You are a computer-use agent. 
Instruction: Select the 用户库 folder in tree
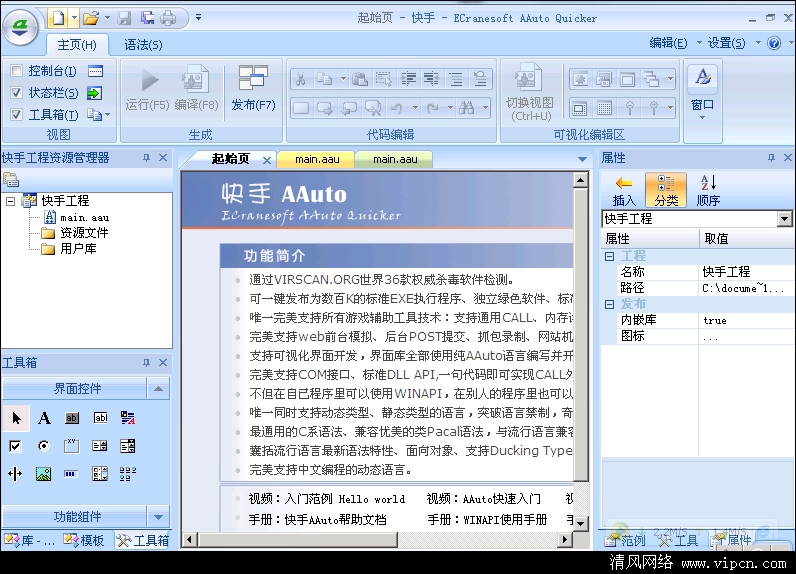click(69, 249)
